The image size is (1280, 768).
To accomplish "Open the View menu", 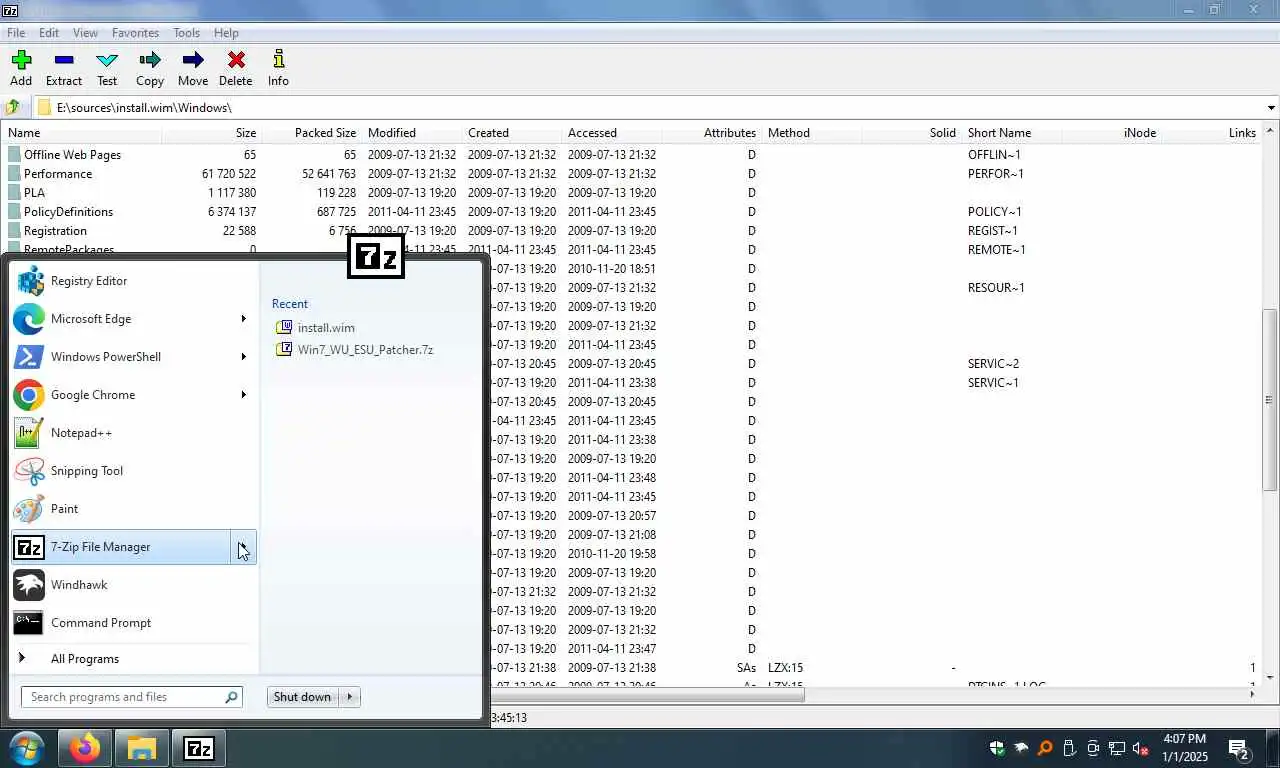I will tap(86, 33).
